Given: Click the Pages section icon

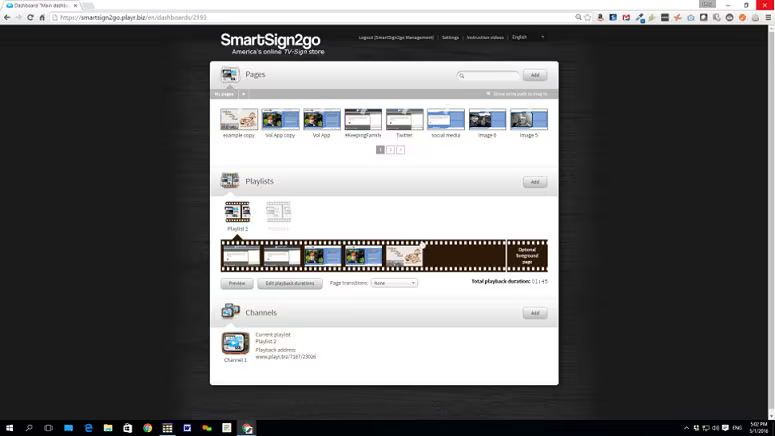Looking at the screenshot, I should (x=230, y=74).
